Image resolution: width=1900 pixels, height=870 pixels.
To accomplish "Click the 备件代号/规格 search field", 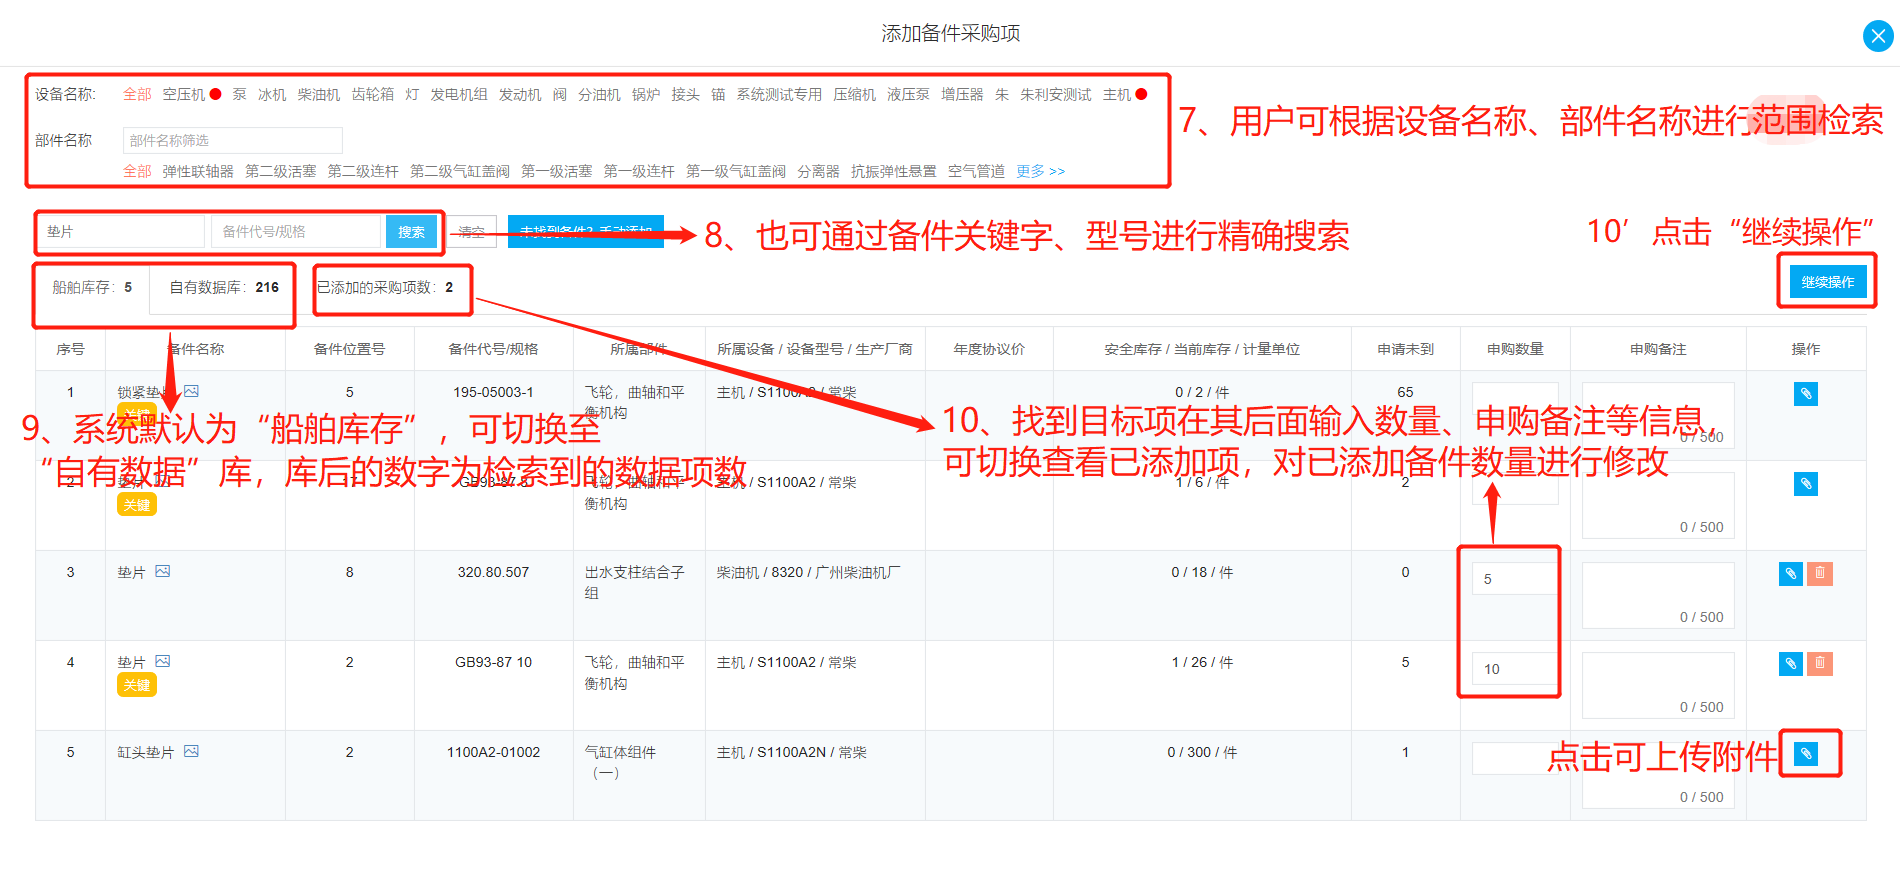I will coord(296,231).
